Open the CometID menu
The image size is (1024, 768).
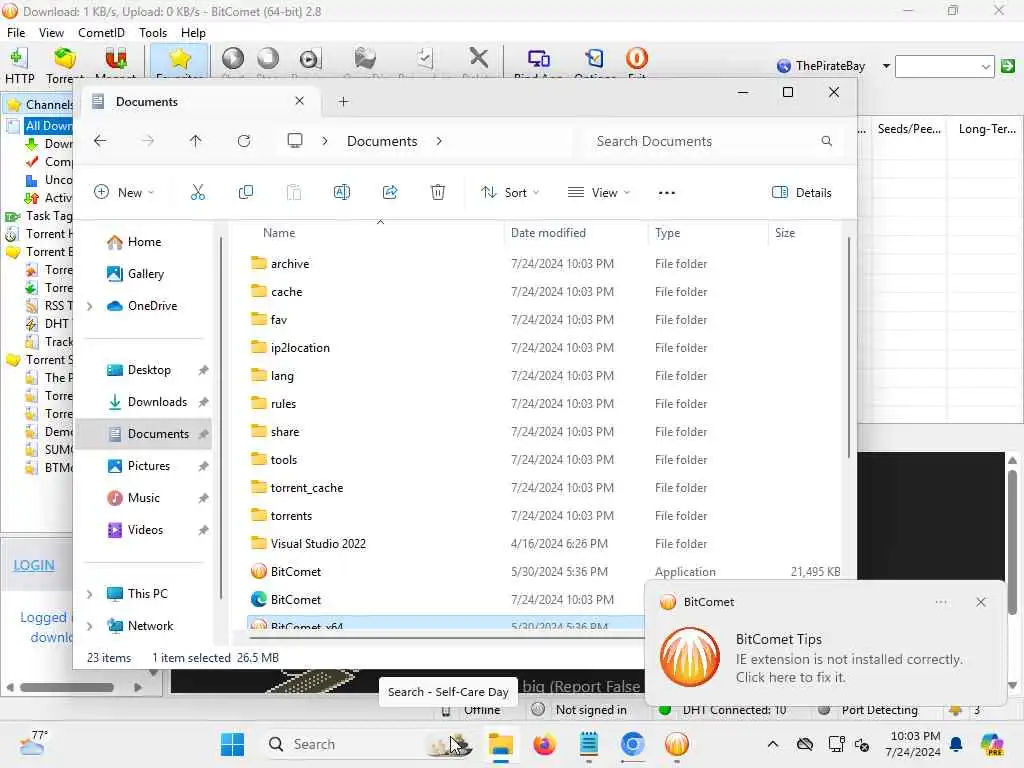(101, 33)
